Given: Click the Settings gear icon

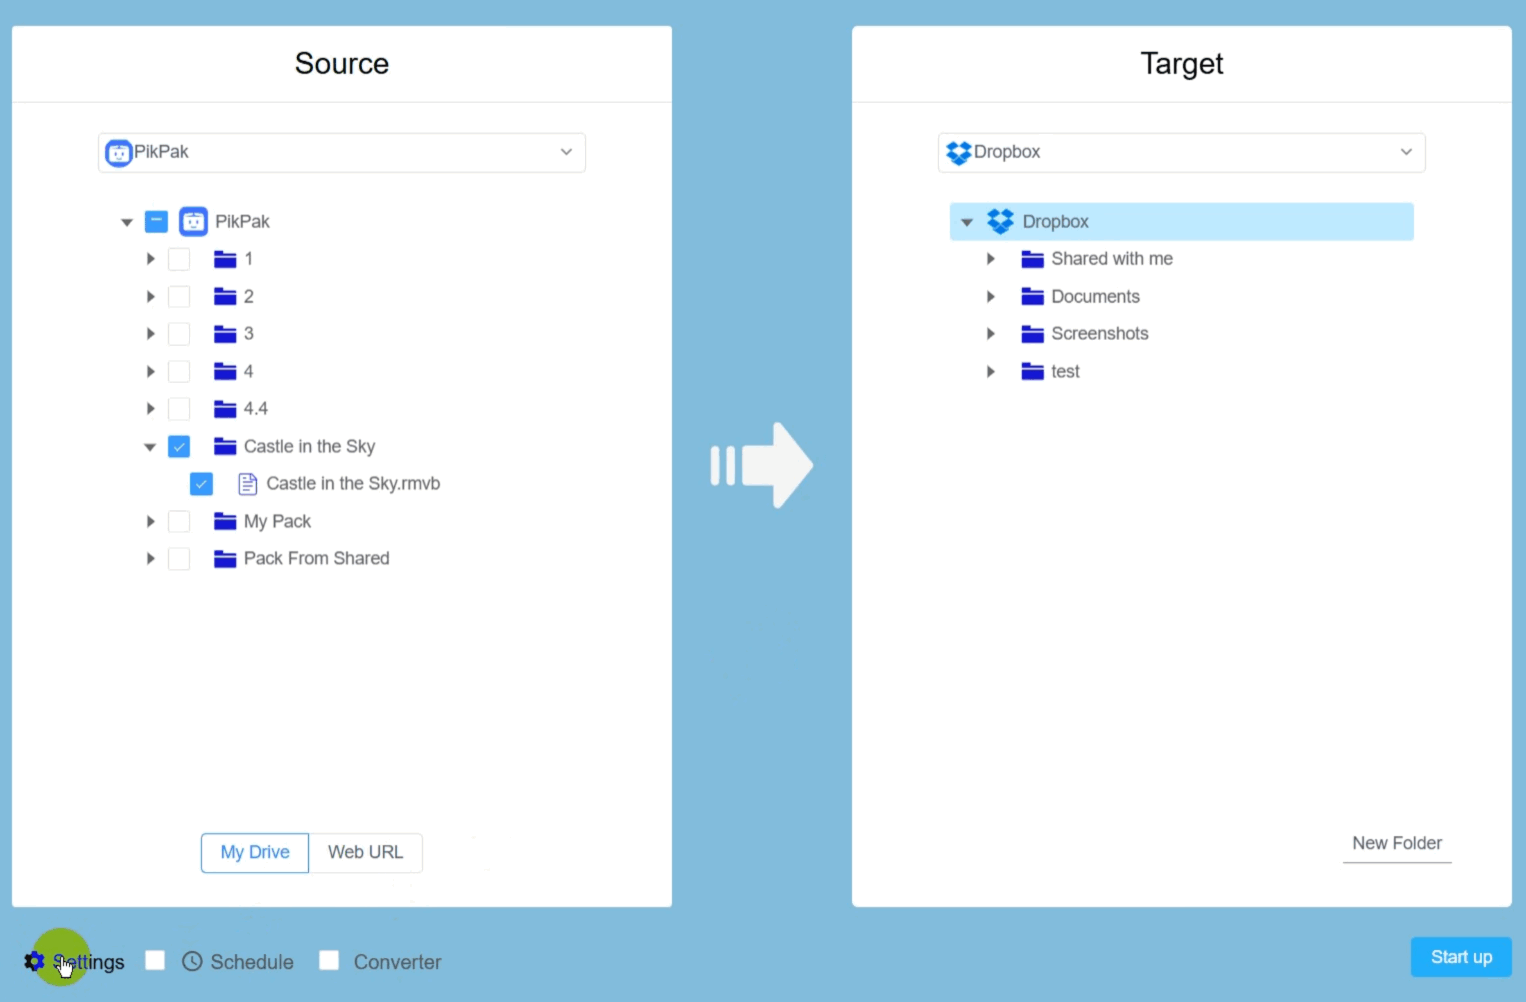Looking at the screenshot, I should pos(34,961).
